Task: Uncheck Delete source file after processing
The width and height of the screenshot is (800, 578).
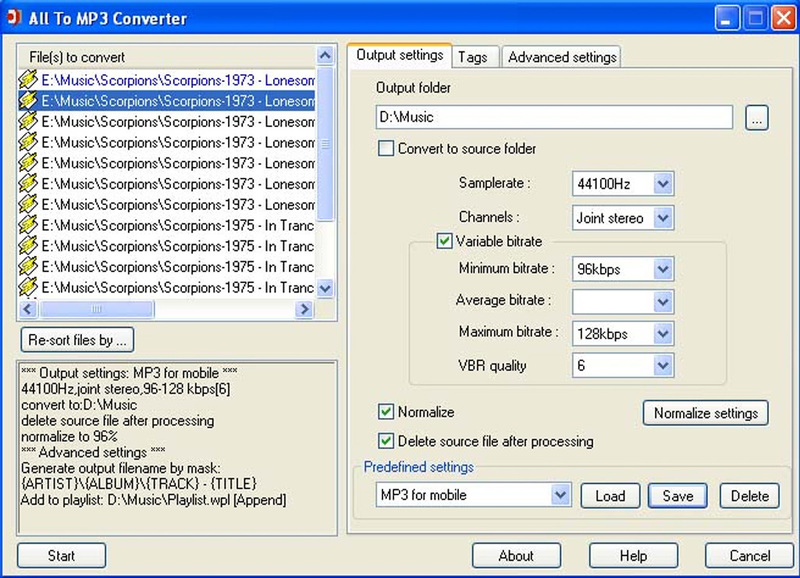Action: (x=386, y=441)
